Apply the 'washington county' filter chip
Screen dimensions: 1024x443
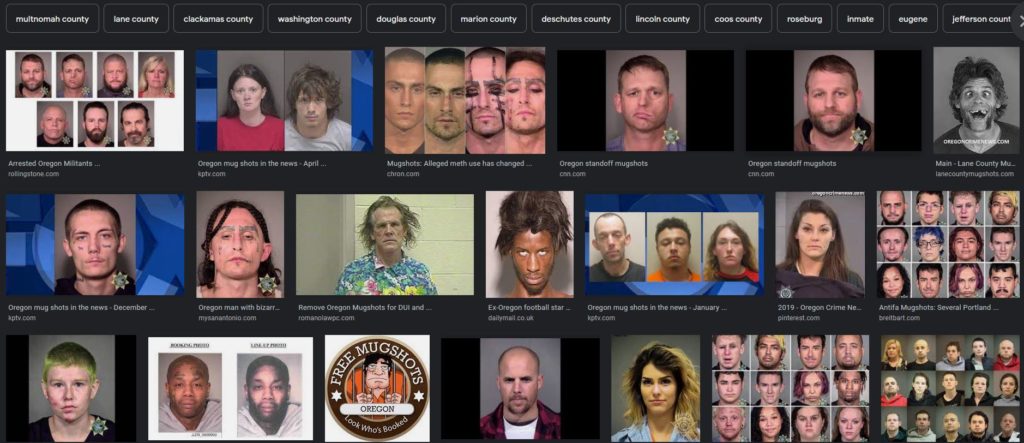[x=313, y=19]
